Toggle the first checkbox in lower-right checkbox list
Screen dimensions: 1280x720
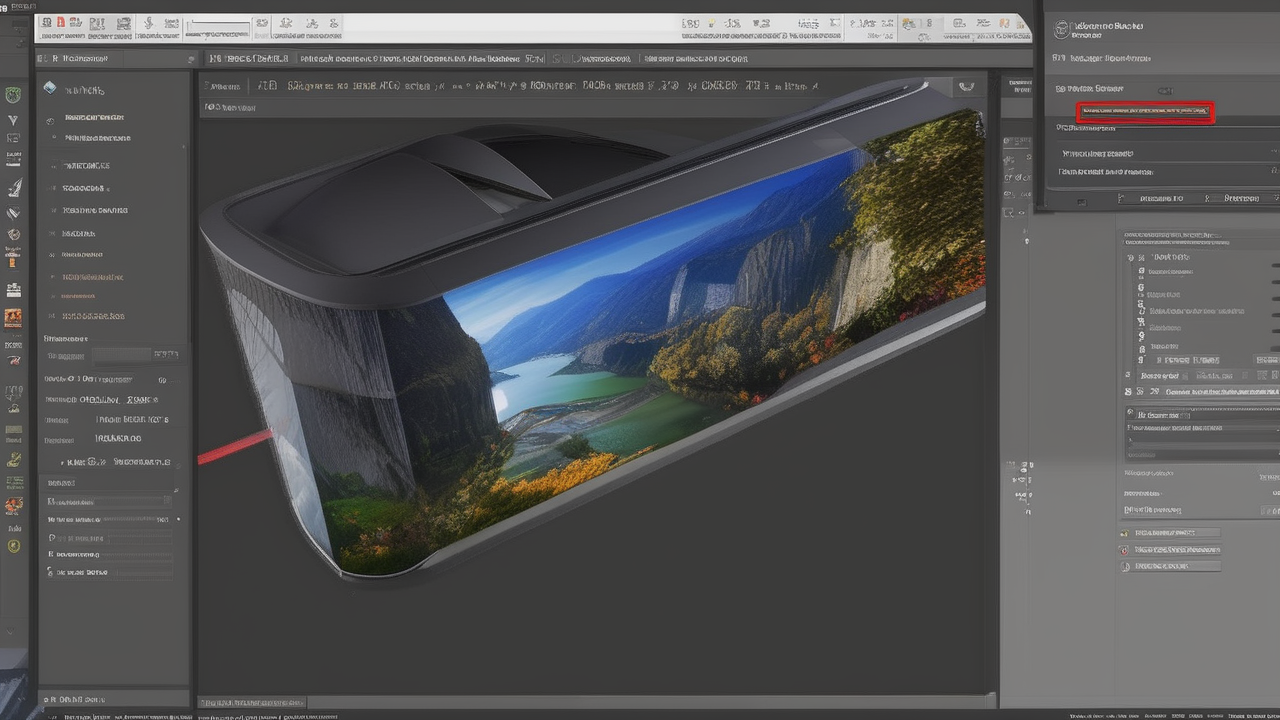coord(1125,533)
